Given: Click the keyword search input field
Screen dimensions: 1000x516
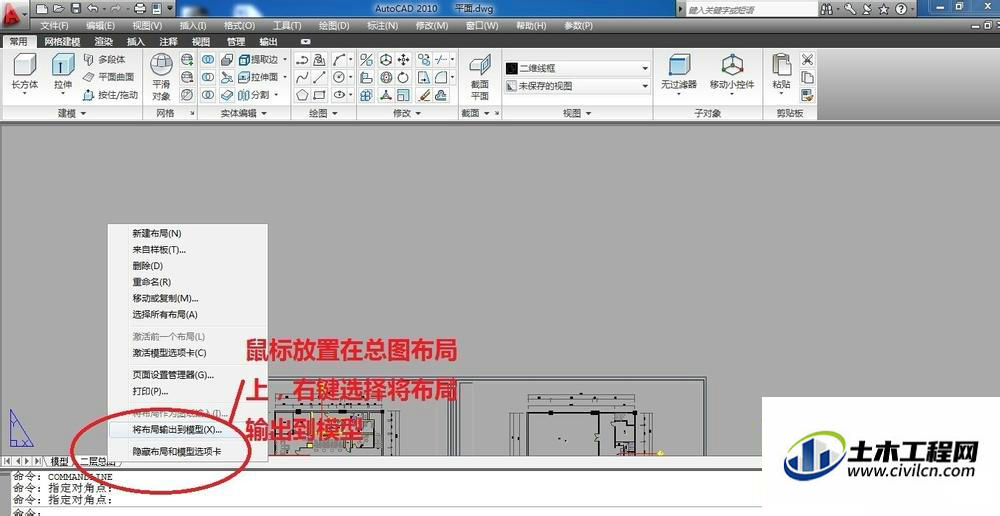Looking at the screenshot, I should [751, 10].
